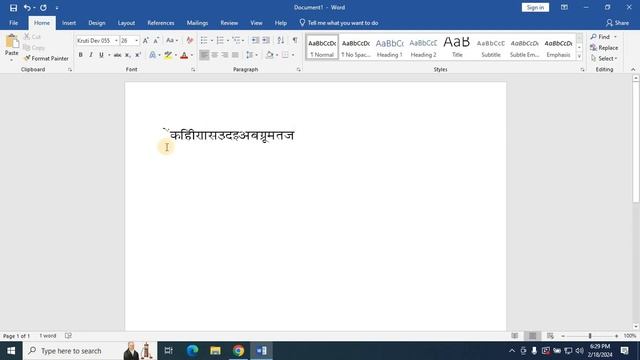
Task: Expand the font color dropdown arrow
Action: click(x=192, y=55)
